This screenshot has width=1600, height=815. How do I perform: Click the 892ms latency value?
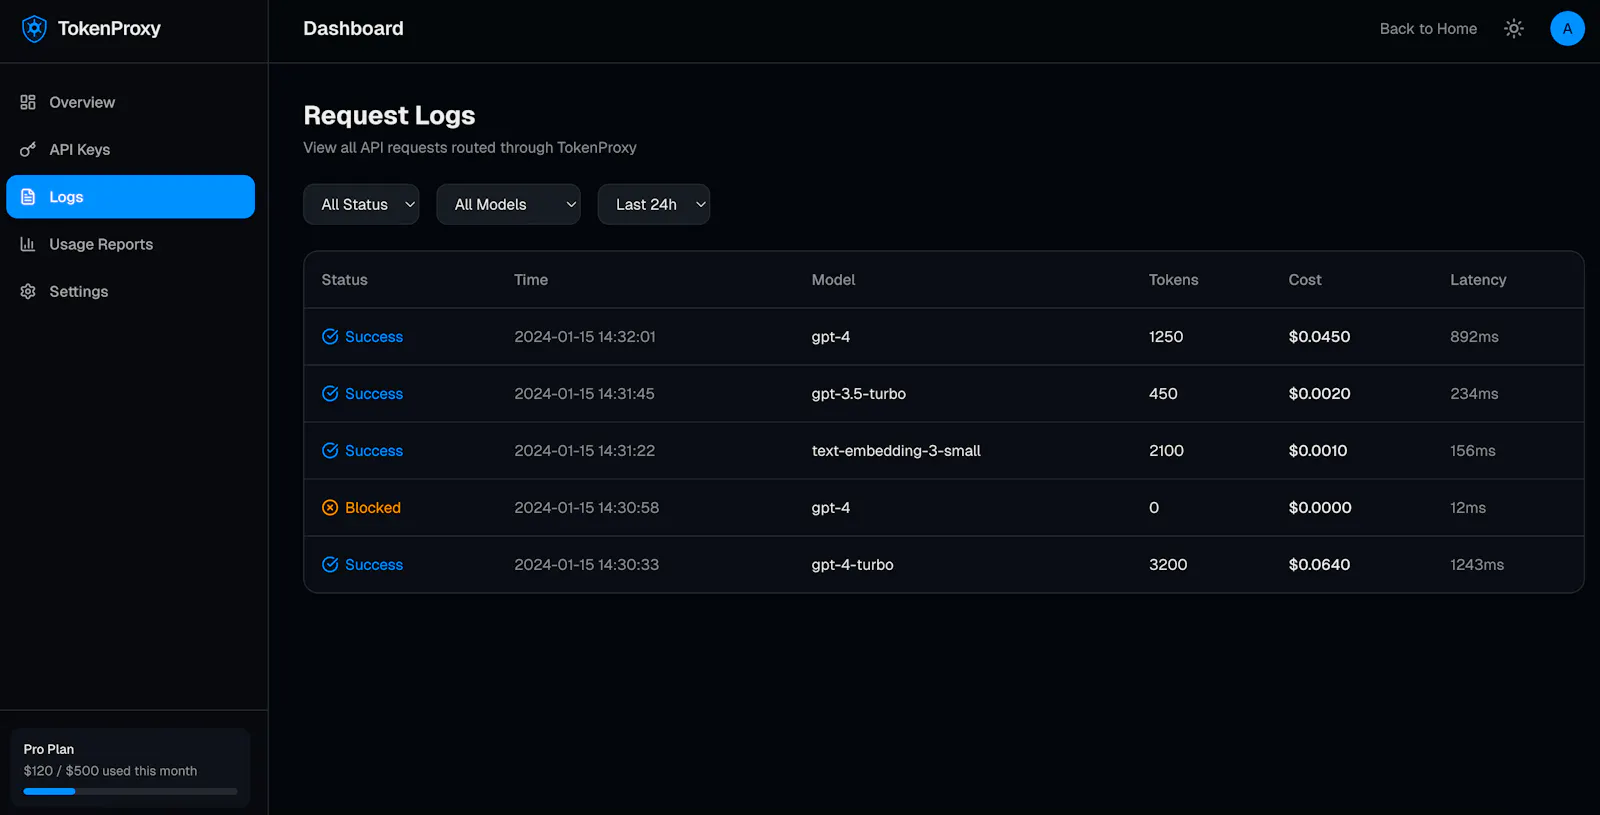tap(1474, 337)
